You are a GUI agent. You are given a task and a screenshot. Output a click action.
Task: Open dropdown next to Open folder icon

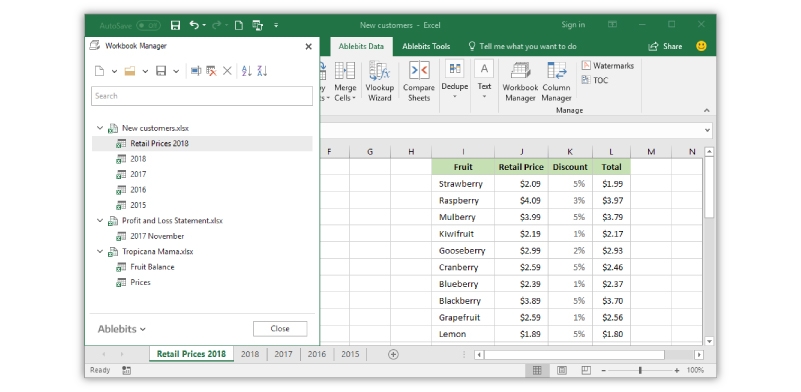(145, 72)
